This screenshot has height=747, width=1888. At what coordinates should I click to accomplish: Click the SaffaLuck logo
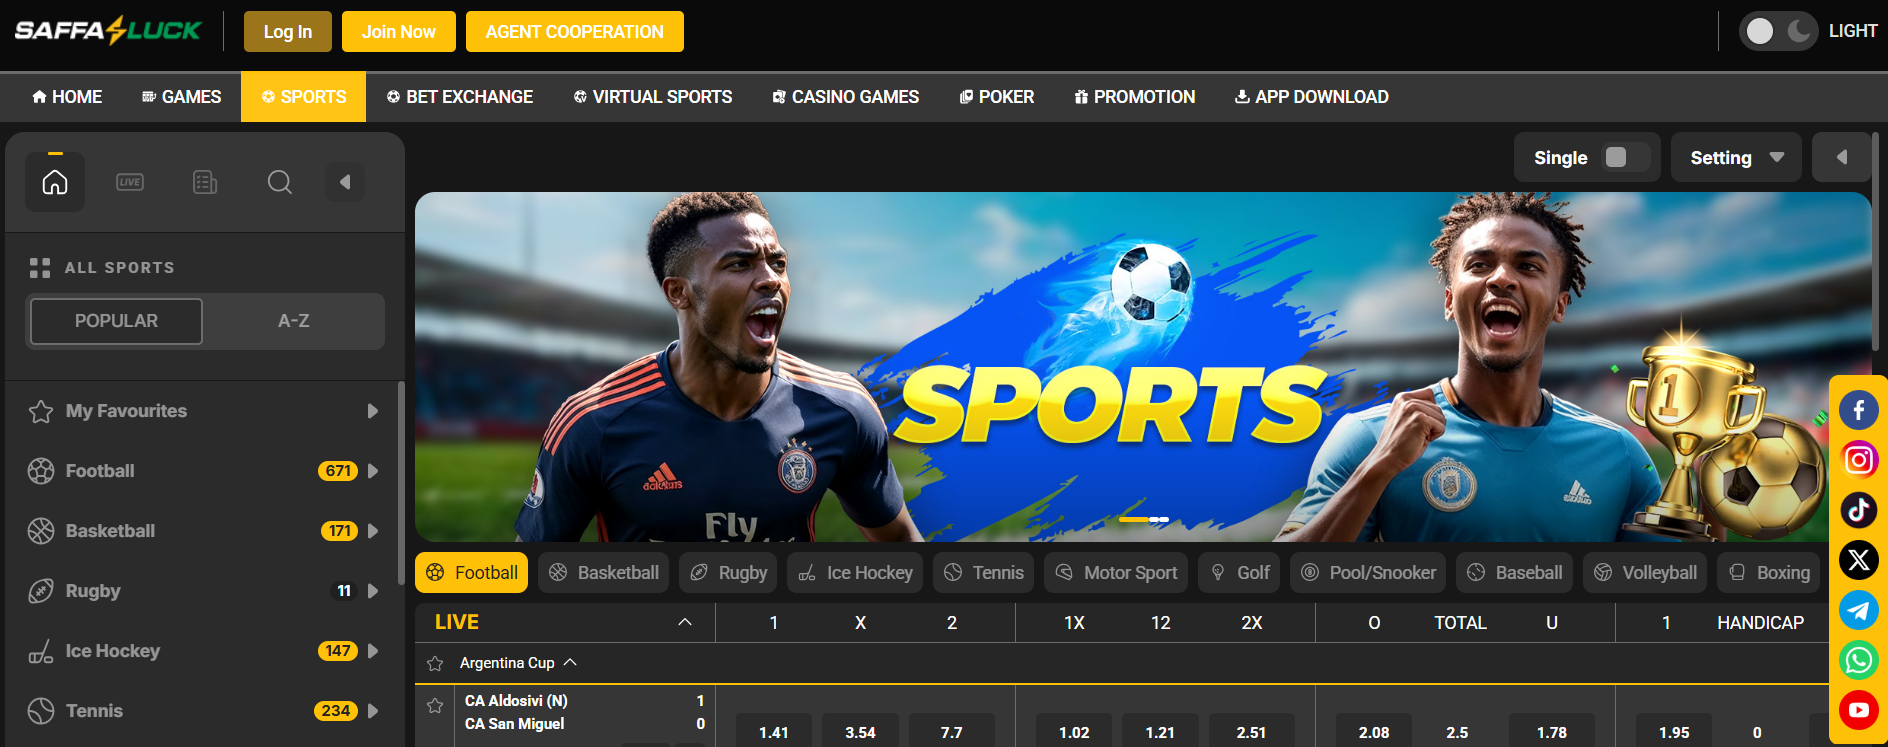tap(108, 31)
